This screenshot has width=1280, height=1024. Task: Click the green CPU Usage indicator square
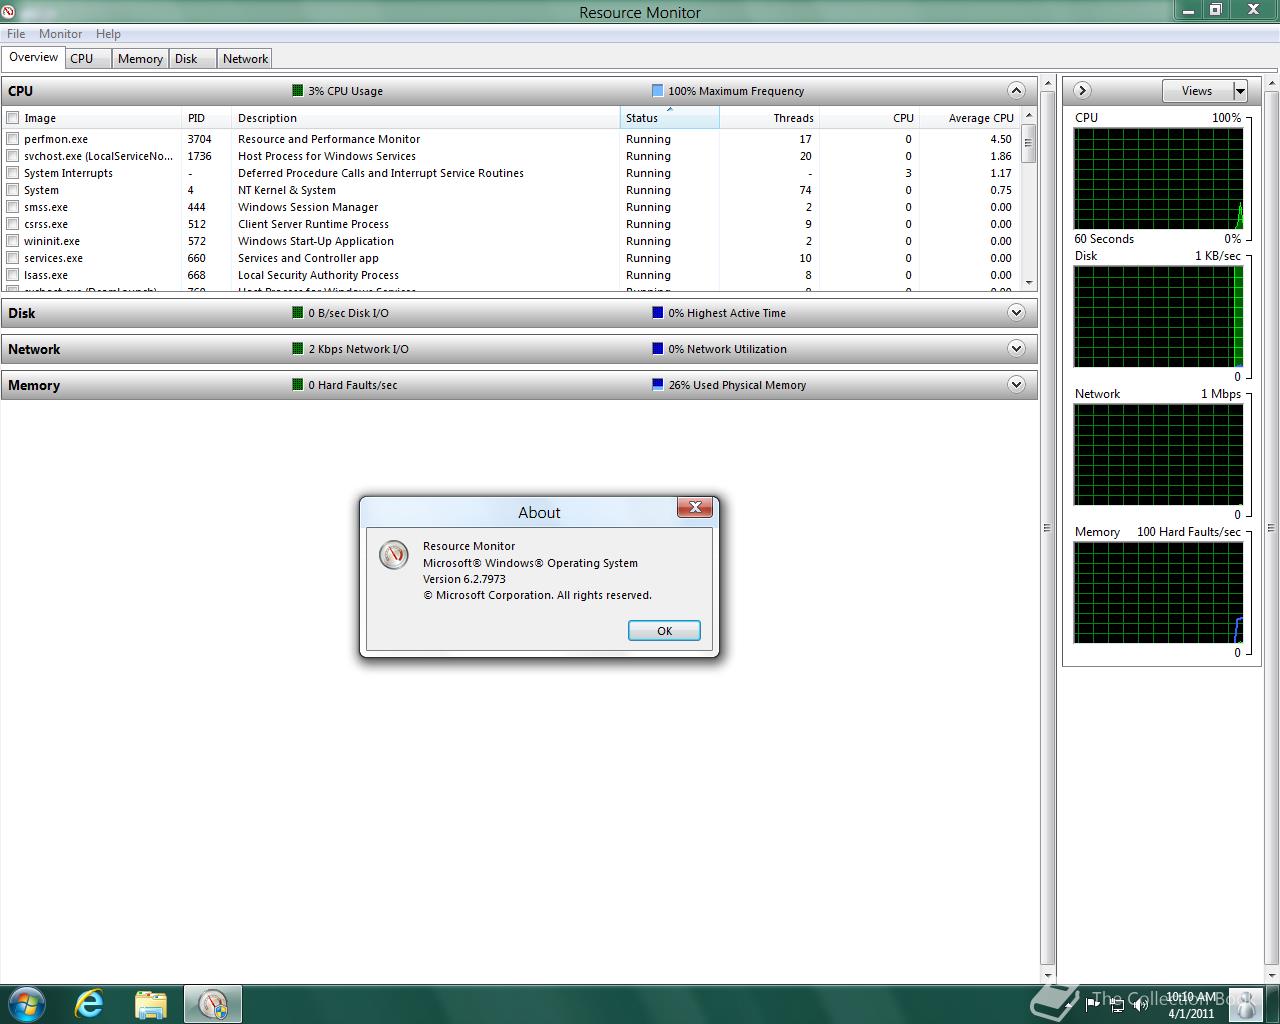point(297,90)
